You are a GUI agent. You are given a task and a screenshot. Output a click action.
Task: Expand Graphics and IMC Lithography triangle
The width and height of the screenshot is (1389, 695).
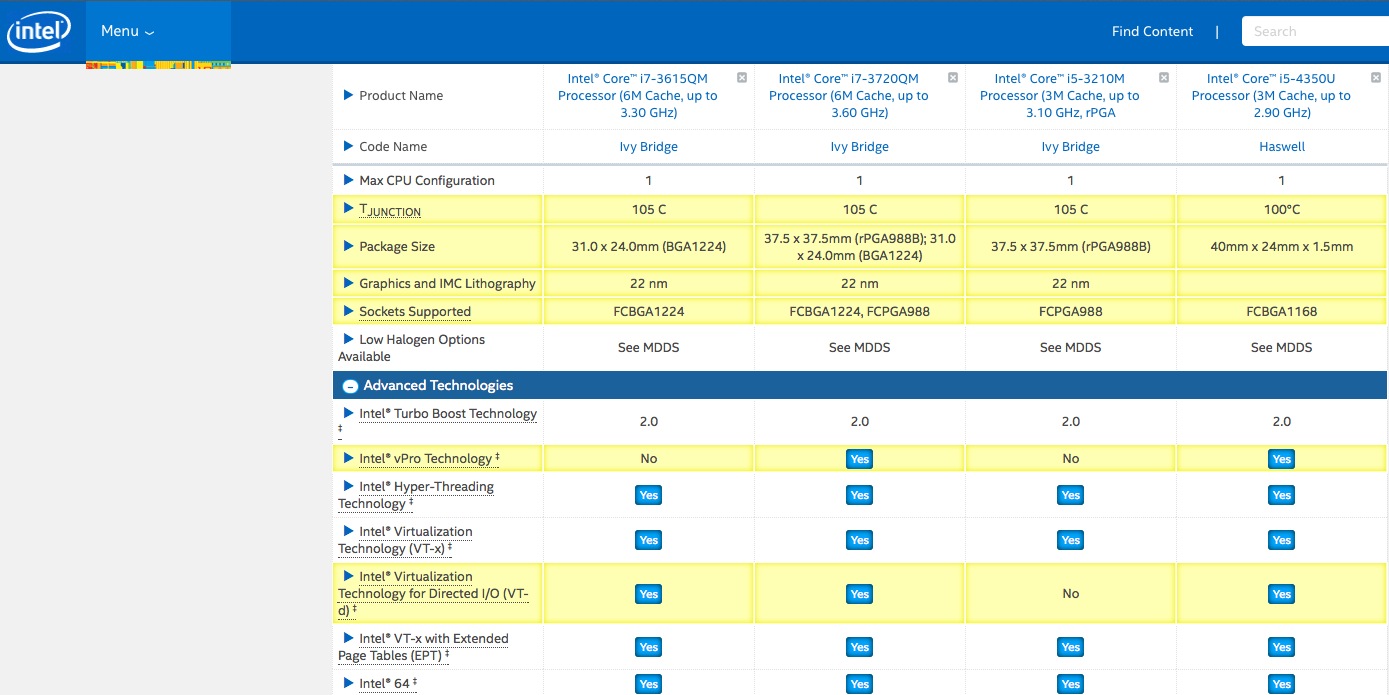click(348, 283)
